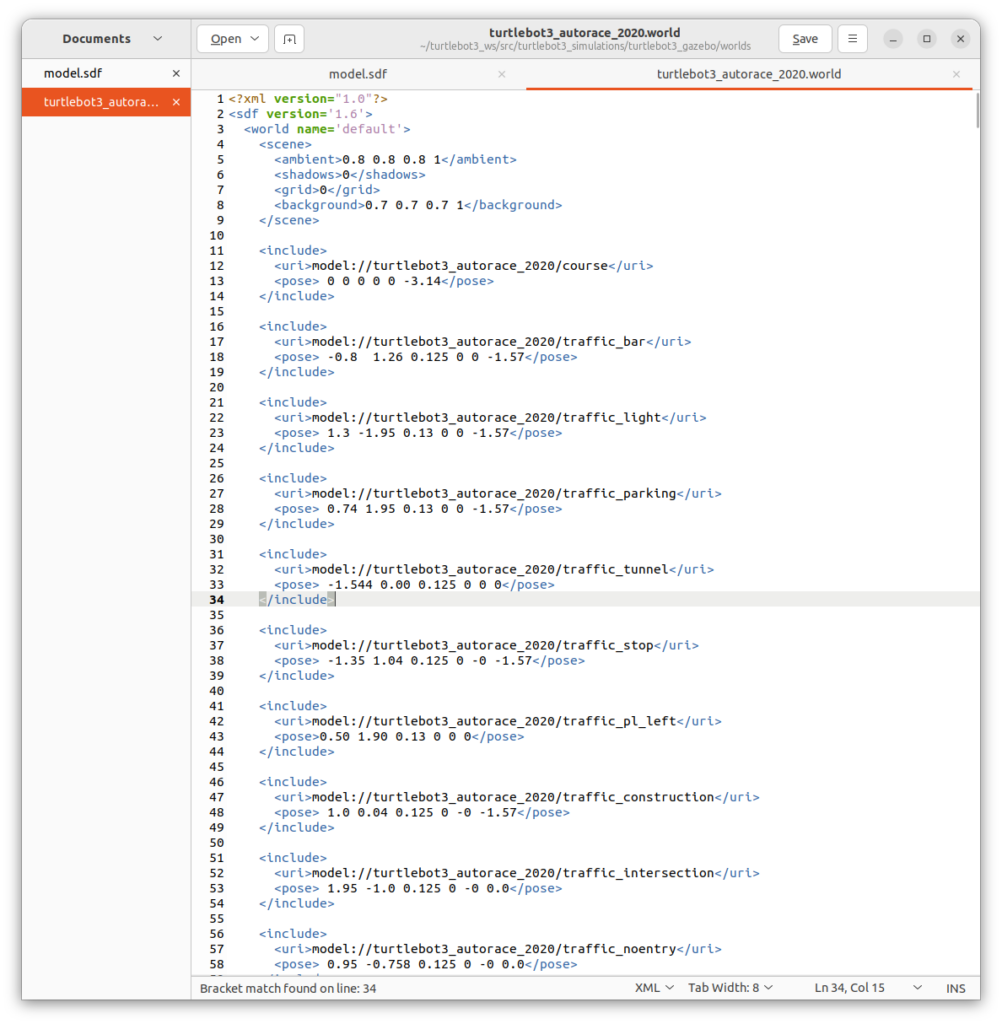Close turtlebot3_autora... in the side panel
The width and height of the screenshot is (1002, 1024).
(176, 102)
